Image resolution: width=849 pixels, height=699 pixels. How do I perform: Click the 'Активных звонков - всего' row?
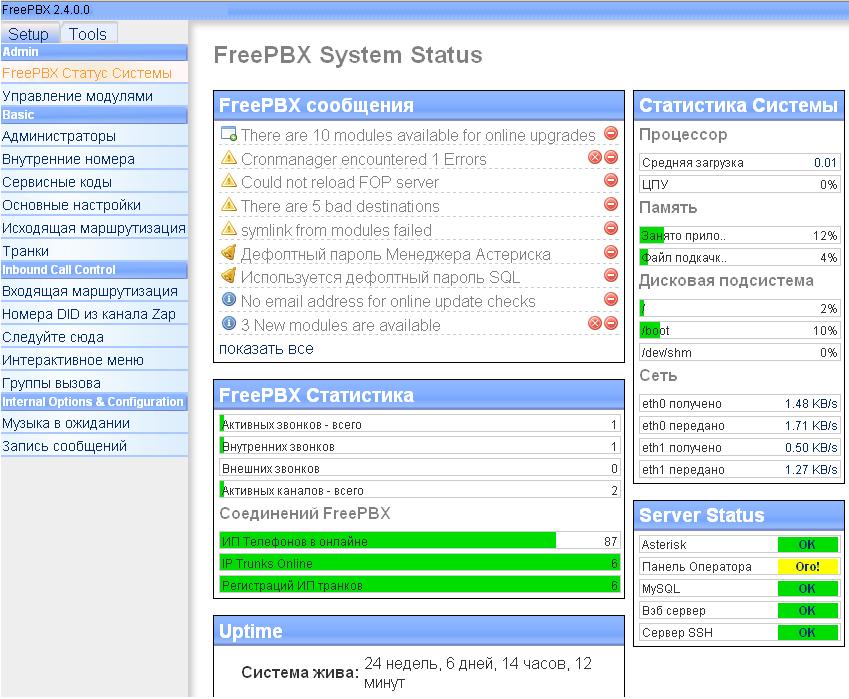pos(420,424)
